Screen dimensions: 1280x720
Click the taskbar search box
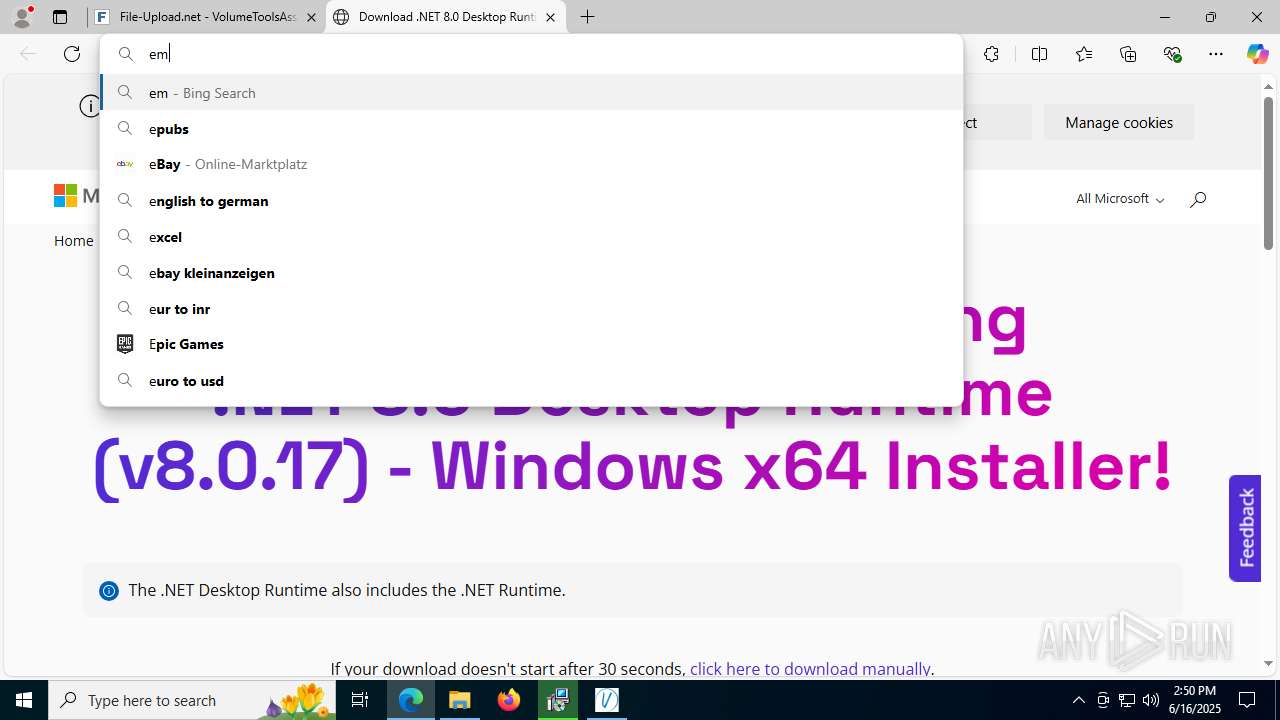[192, 700]
